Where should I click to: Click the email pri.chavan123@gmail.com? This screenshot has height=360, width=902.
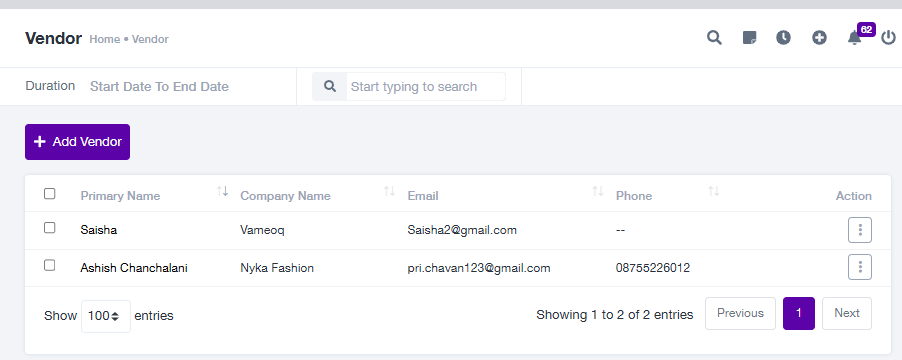(479, 268)
